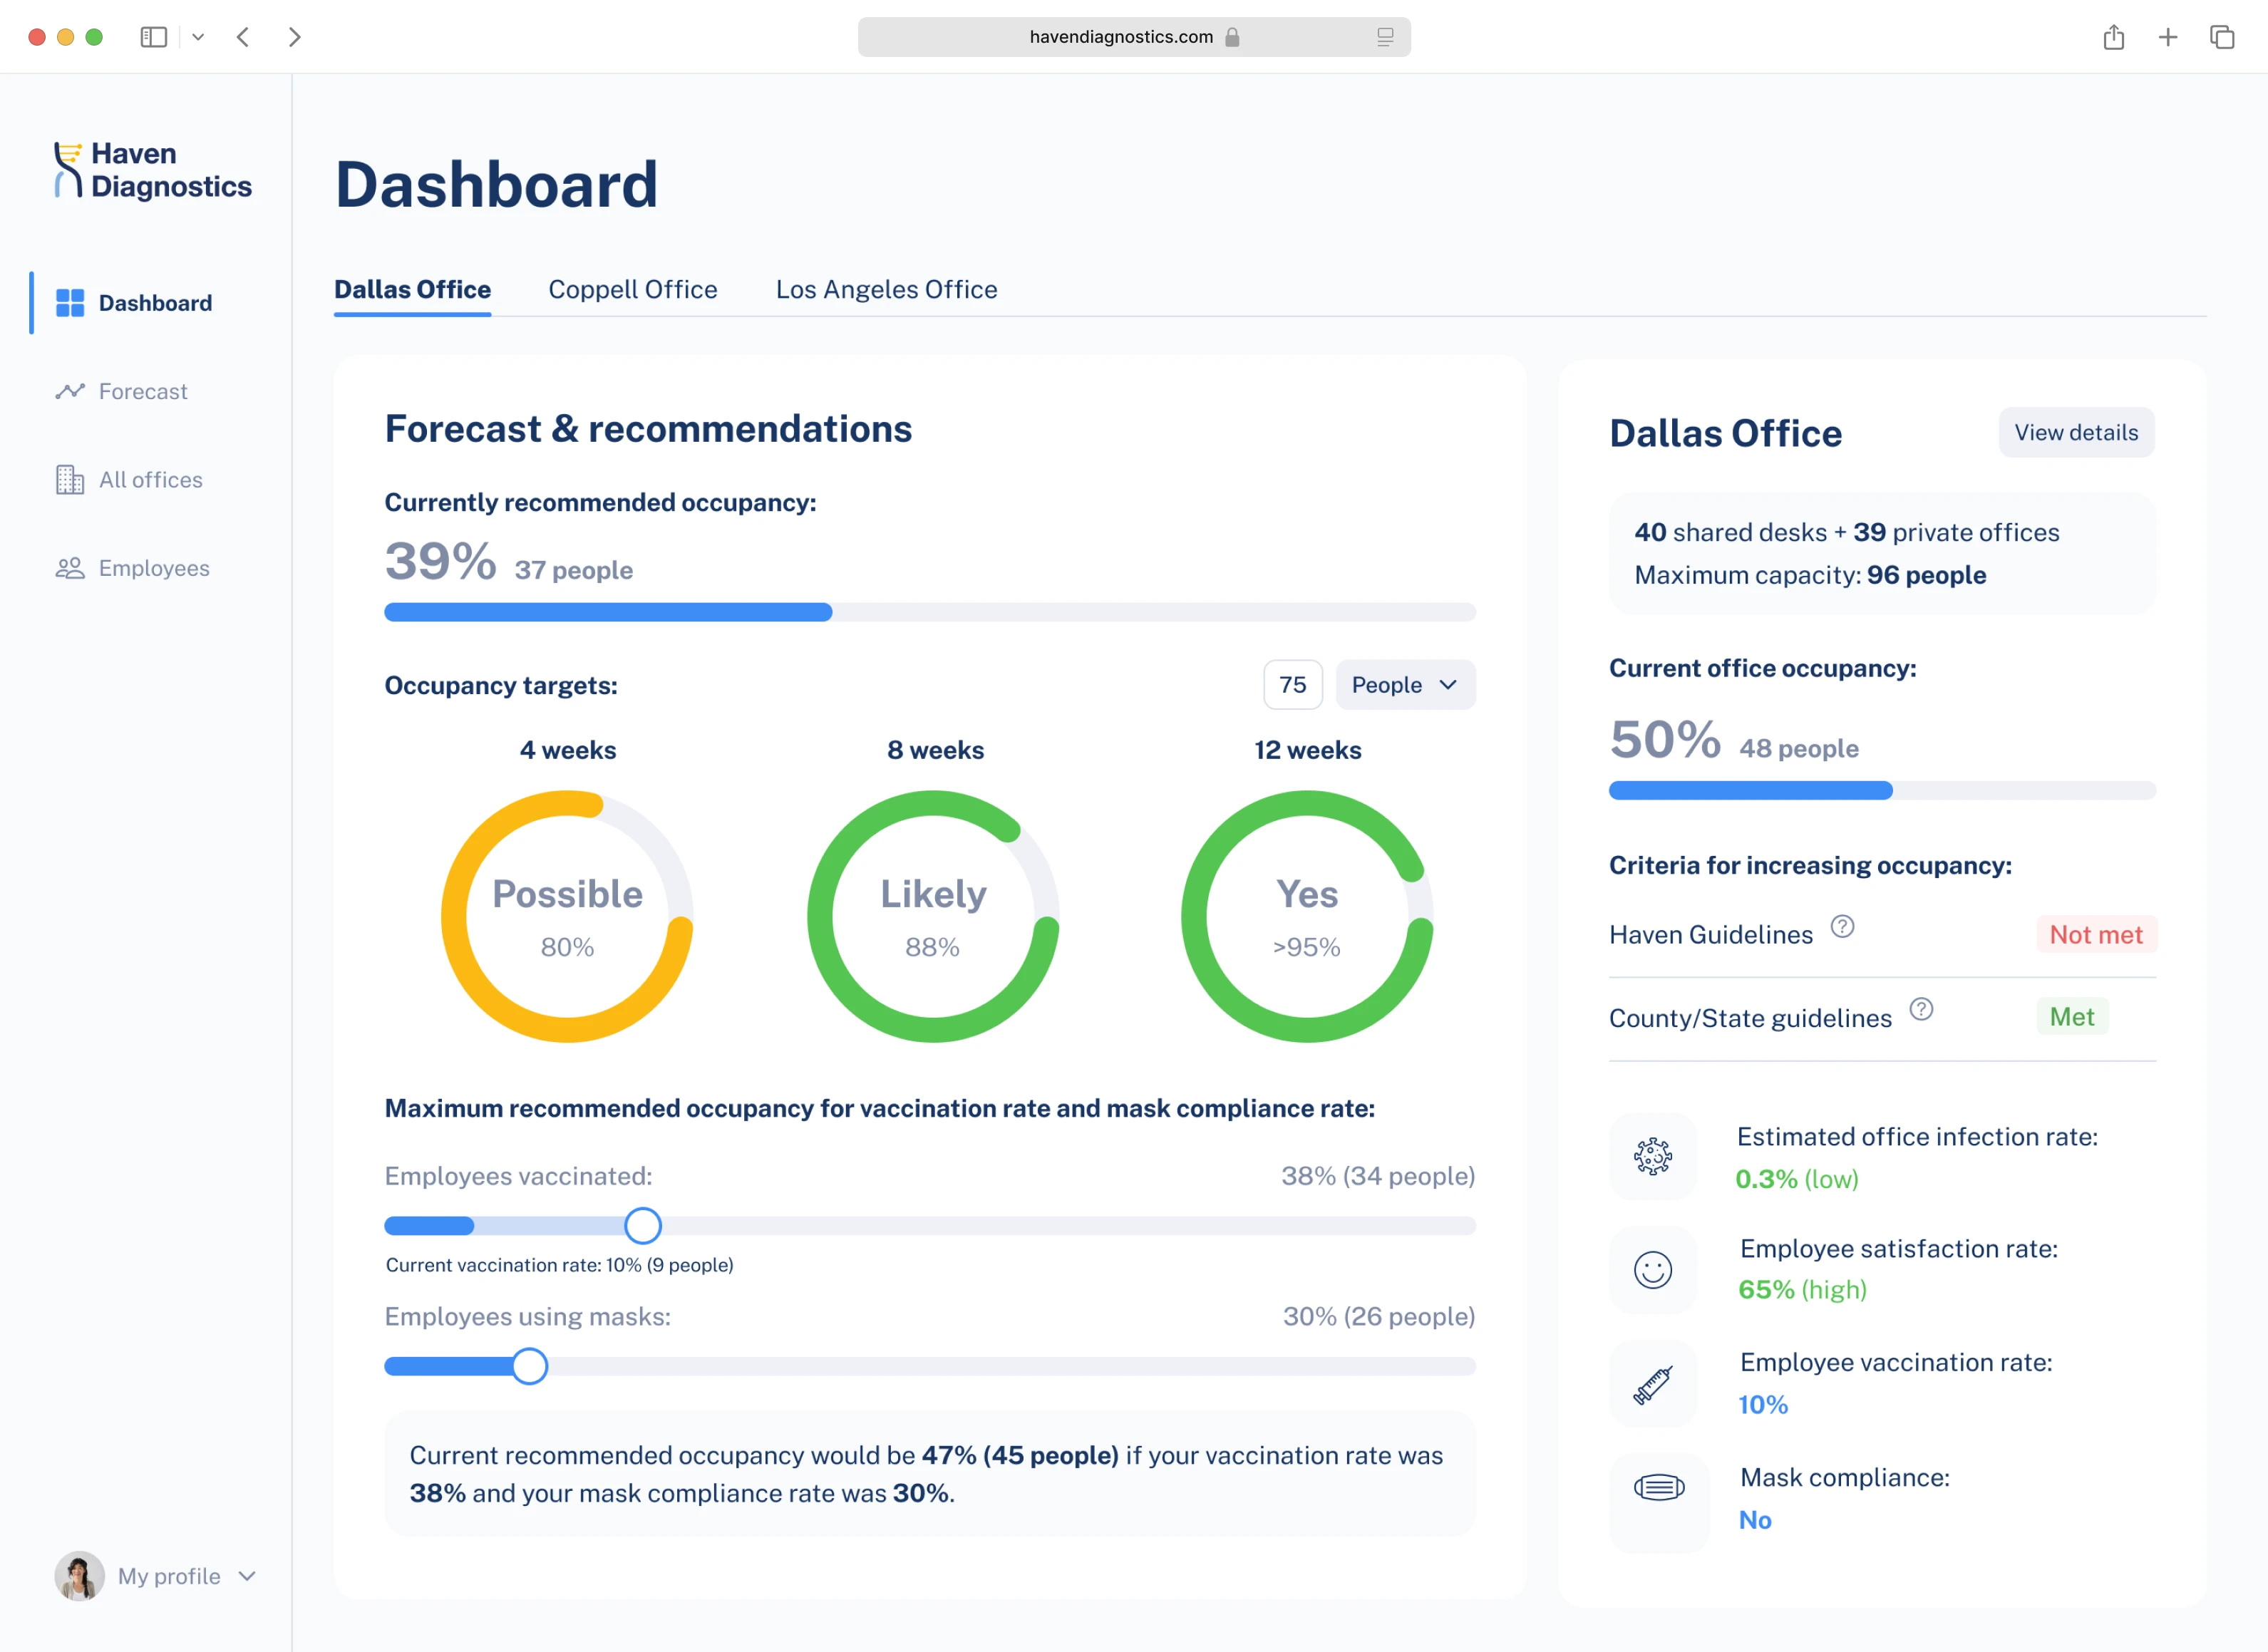Click the syringe vaccination rate icon
This screenshot has height=1652, width=2268.
pyautogui.click(x=1652, y=1384)
